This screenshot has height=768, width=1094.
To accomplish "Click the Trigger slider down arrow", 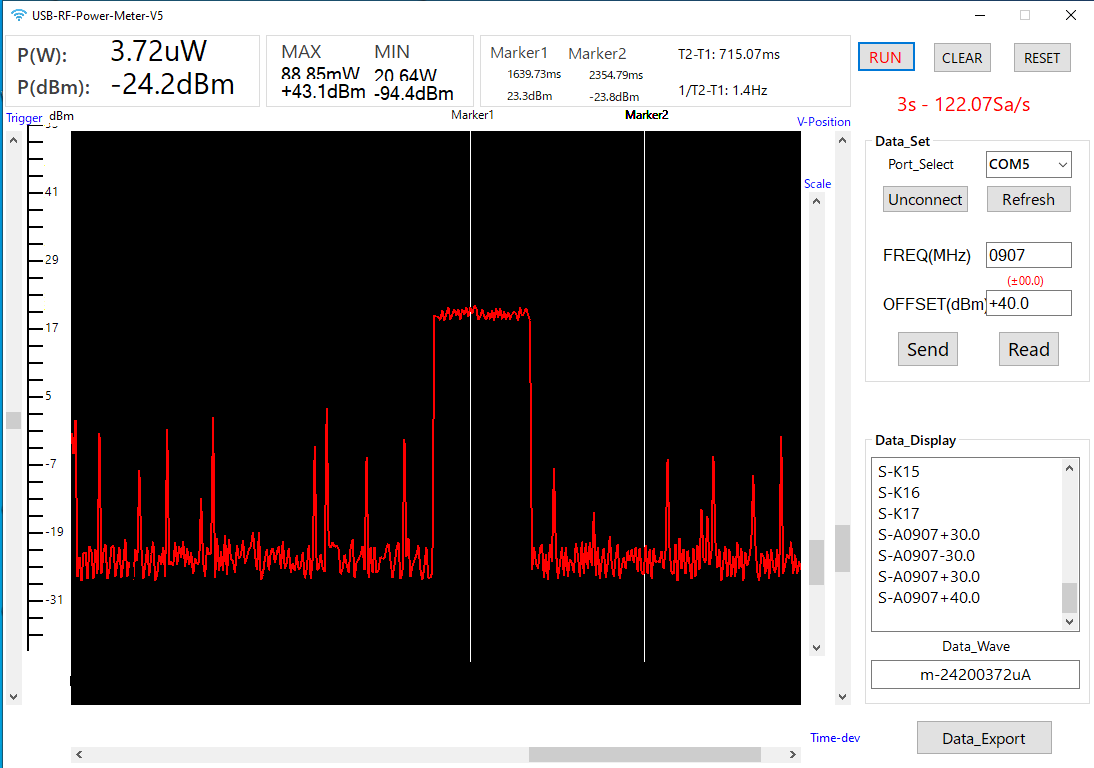I will (x=13, y=696).
